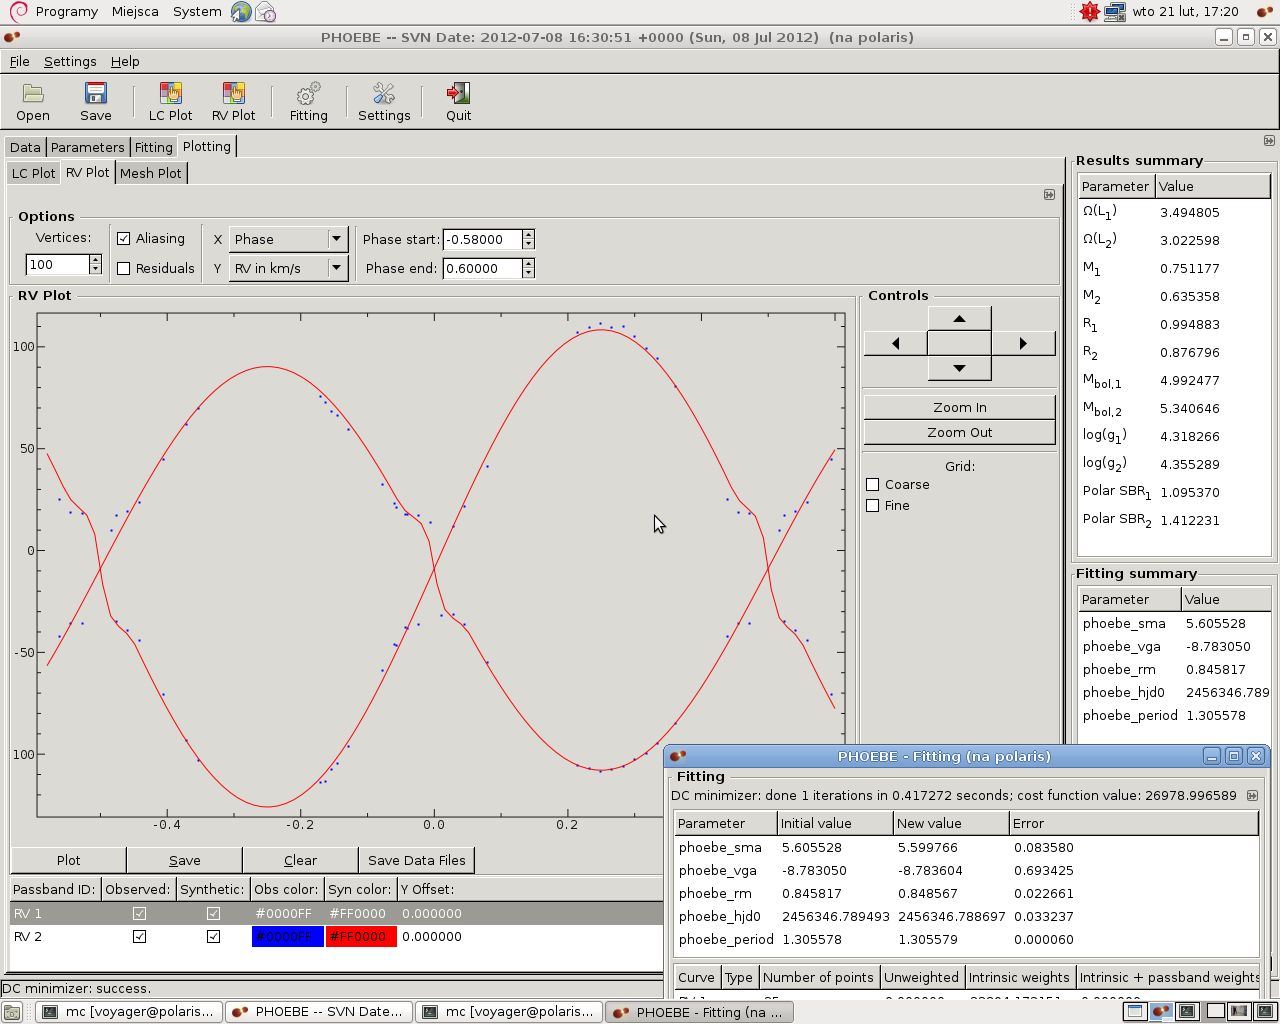The width and height of the screenshot is (1280, 1024).
Task: Switch to 'PHOEBE - Fitting' in the taskbar
Action: 700,1012
